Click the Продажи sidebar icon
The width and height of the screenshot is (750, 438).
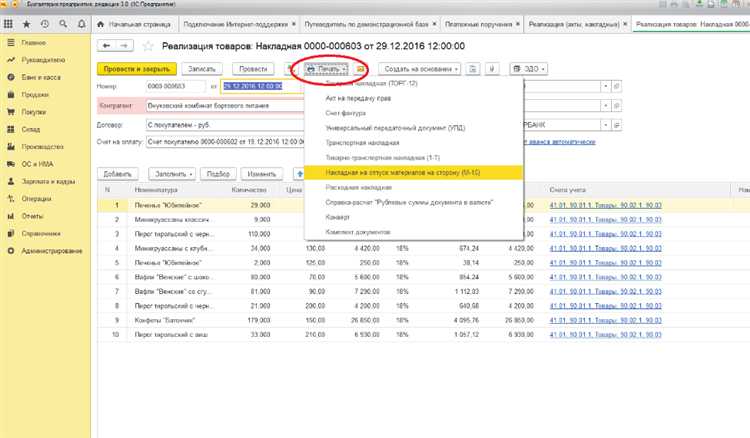click(11, 95)
